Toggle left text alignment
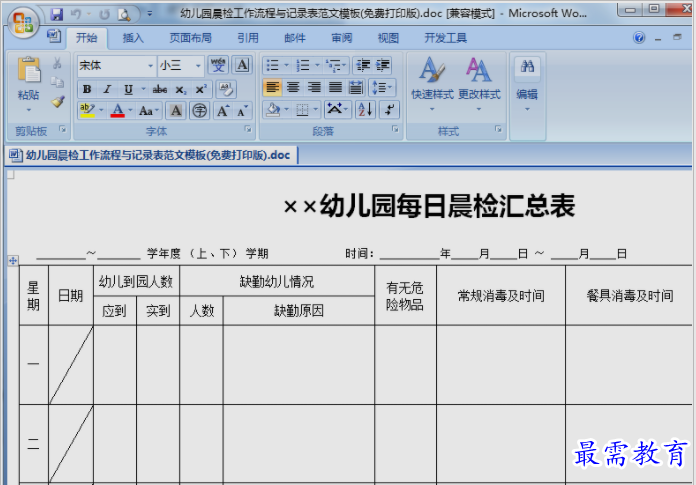Image resolution: width=696 pixels, height=485 pixels. point(273,88)
